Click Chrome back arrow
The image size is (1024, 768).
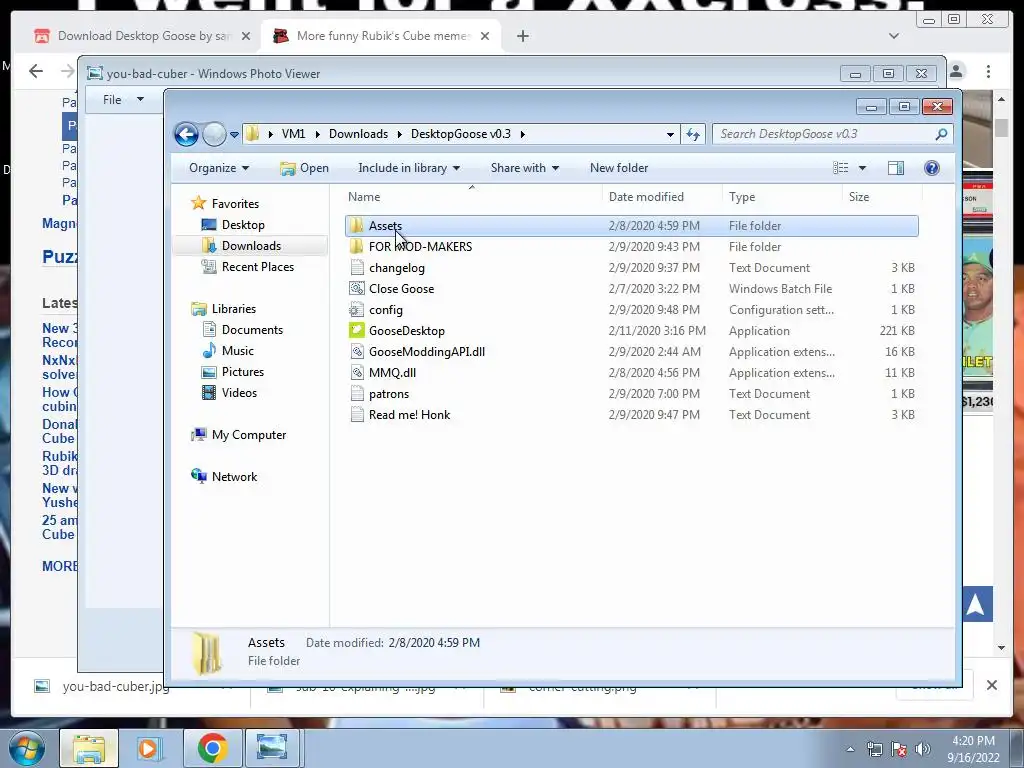point(36,71)
